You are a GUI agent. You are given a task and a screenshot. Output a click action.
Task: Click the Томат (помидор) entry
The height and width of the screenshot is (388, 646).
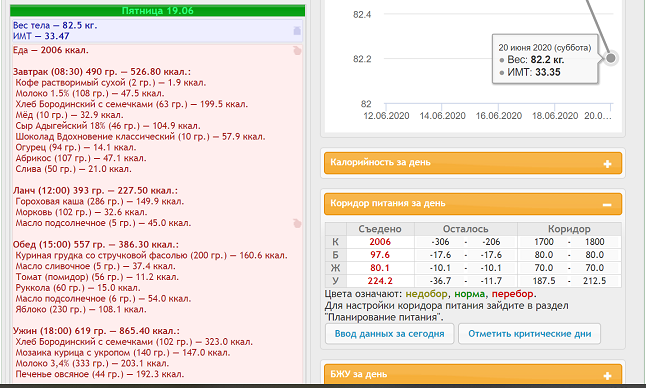click(x=97, y=277)
